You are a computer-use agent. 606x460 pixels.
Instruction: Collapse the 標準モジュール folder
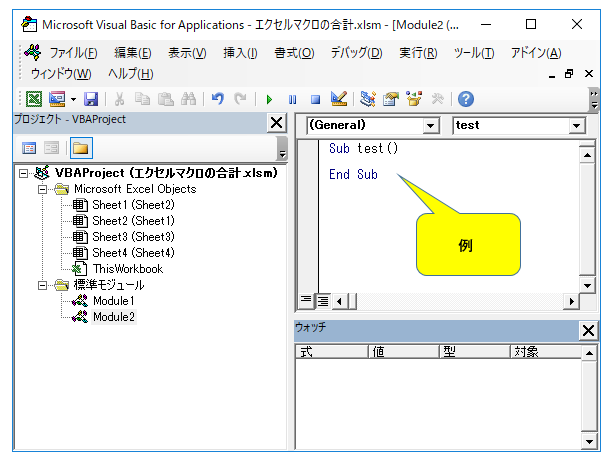tap(42, 286)
